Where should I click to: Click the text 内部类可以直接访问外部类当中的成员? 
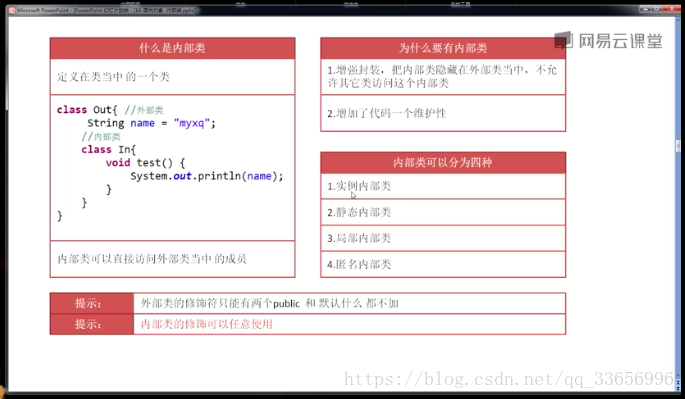point(152,259)
